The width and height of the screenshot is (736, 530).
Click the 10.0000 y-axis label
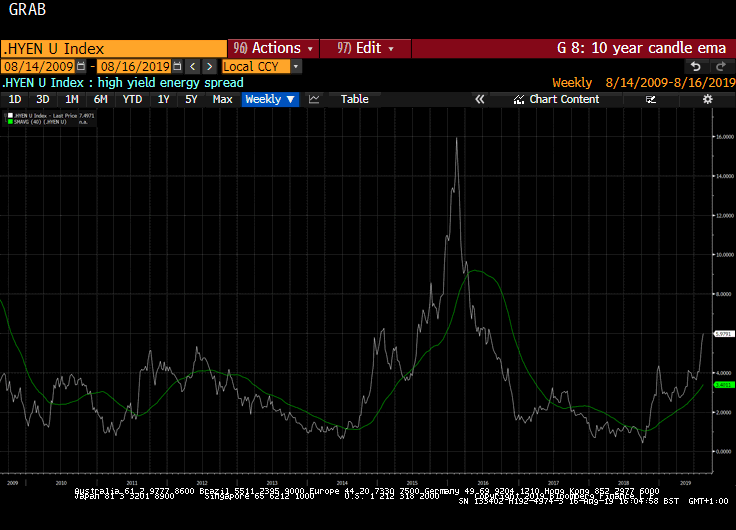tap(724, 255)
